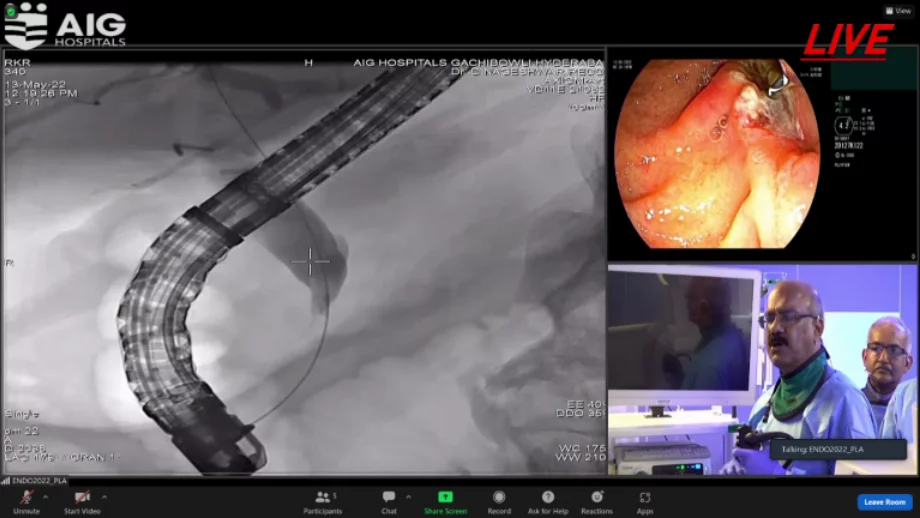Screen dimensions: 920x518
Task: Open the Participants panel
Action: [x=322, y=500]
